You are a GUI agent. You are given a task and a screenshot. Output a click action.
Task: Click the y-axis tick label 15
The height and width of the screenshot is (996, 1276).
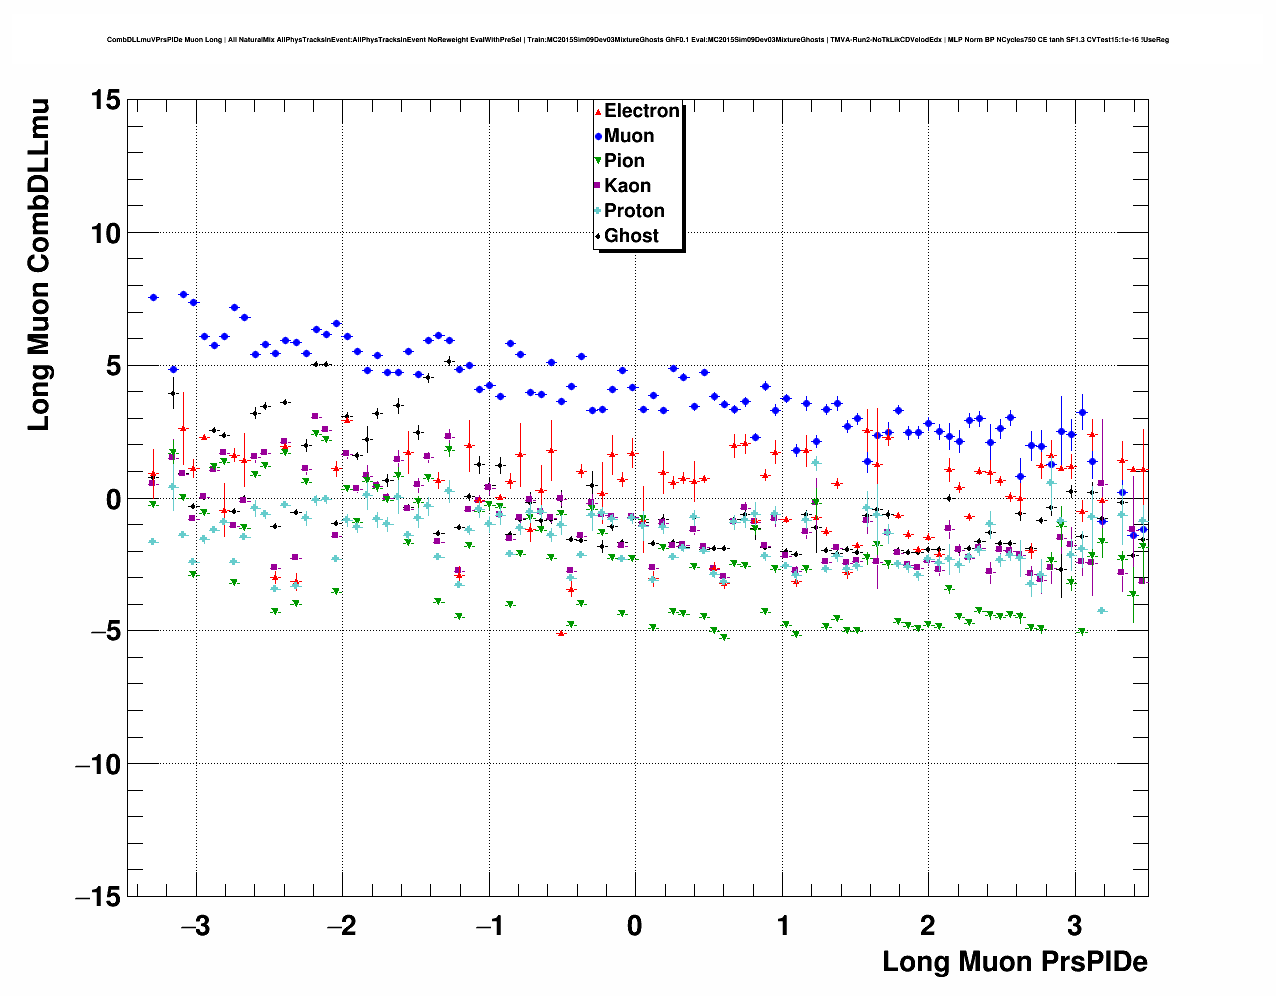click(x=106, y=100)
